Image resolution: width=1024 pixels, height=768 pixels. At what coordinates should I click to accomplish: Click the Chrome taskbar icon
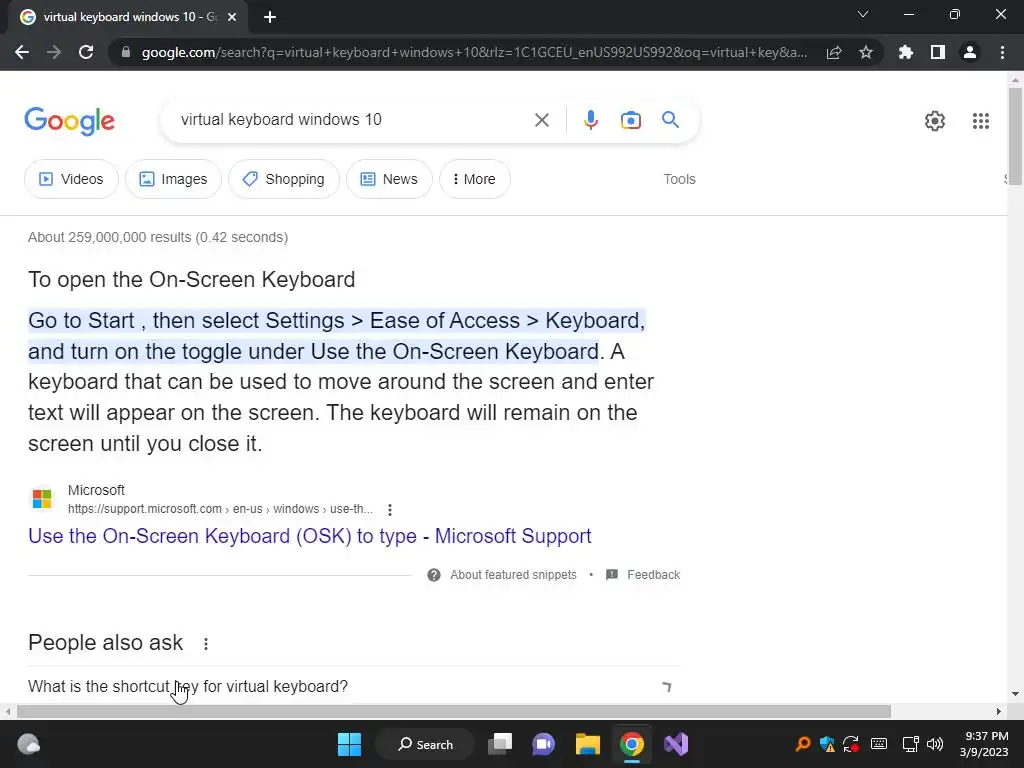tap(632, 744)
